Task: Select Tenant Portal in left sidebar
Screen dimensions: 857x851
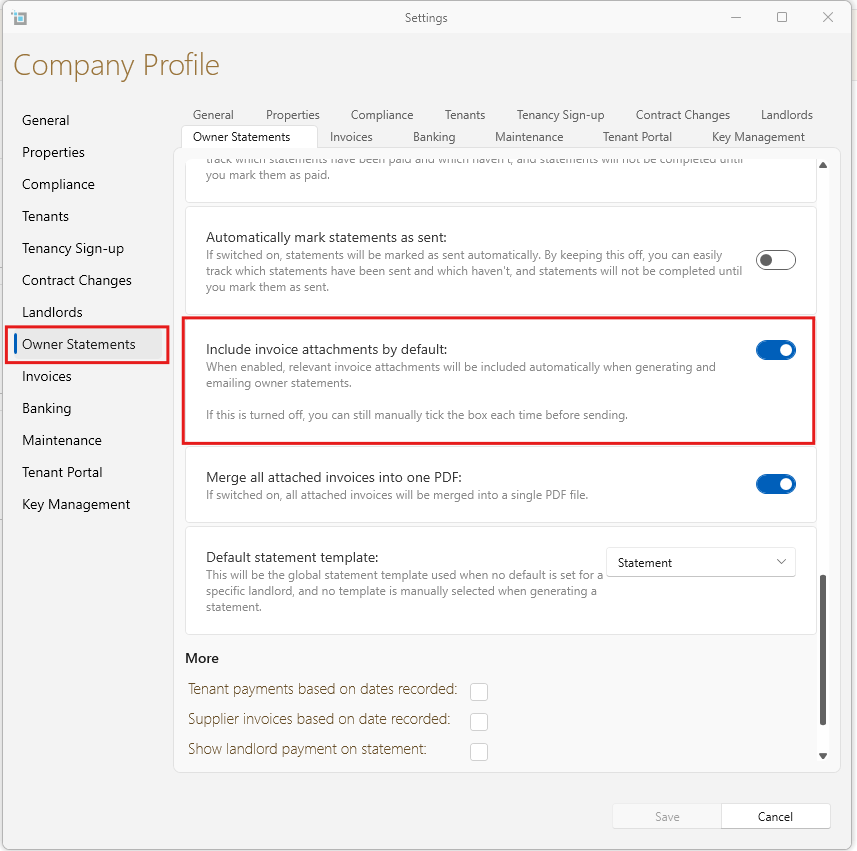Action: pos(62,472)
